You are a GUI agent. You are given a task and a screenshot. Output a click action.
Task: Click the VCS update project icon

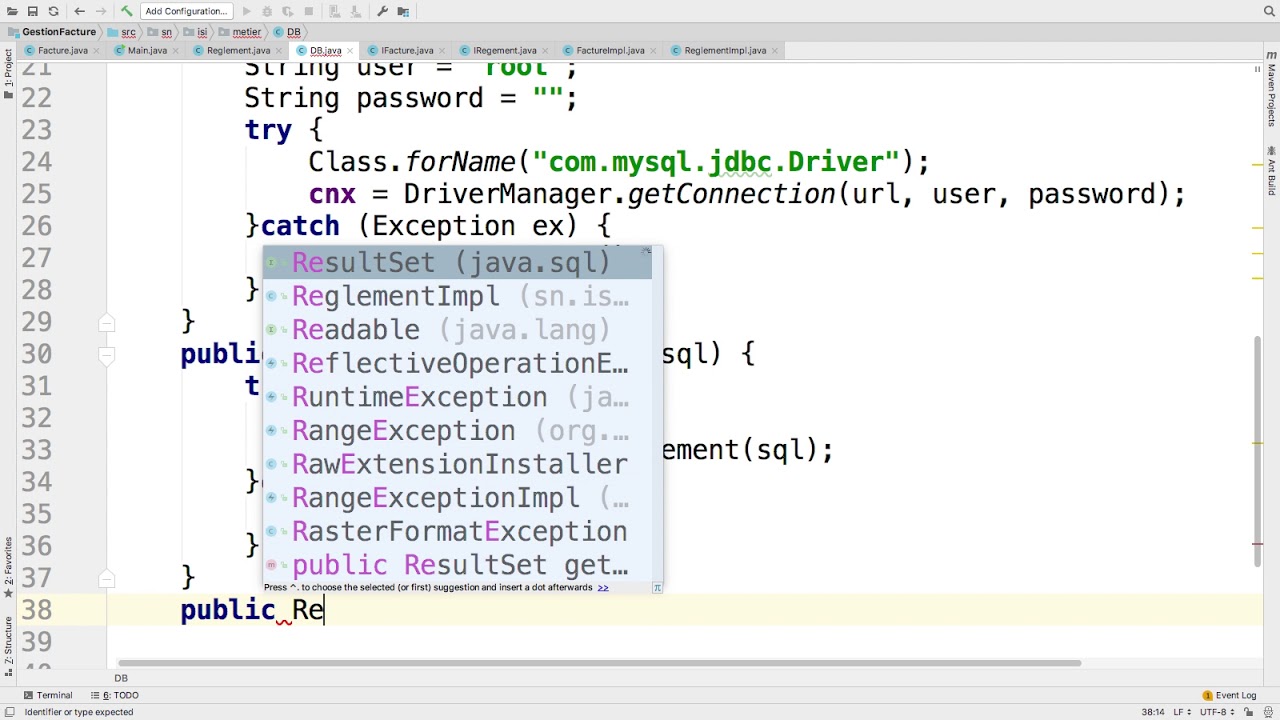(x=334, y=11)
